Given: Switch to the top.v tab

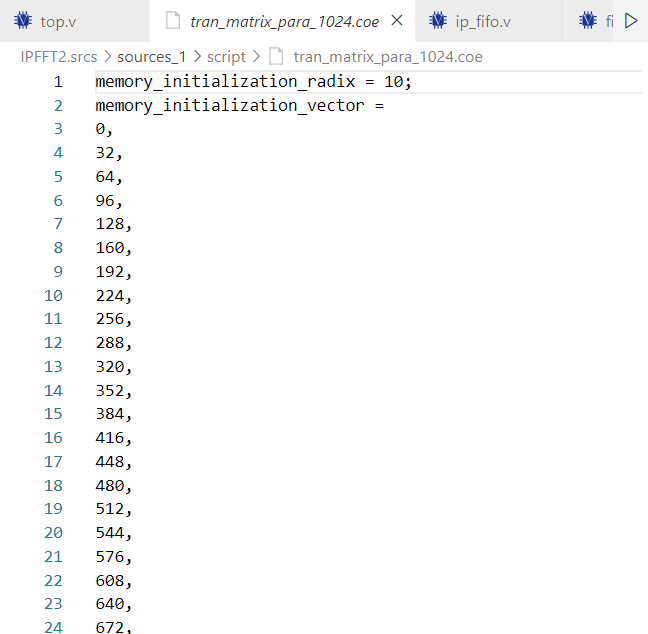Looking at the screenshot, I should 74,21.
